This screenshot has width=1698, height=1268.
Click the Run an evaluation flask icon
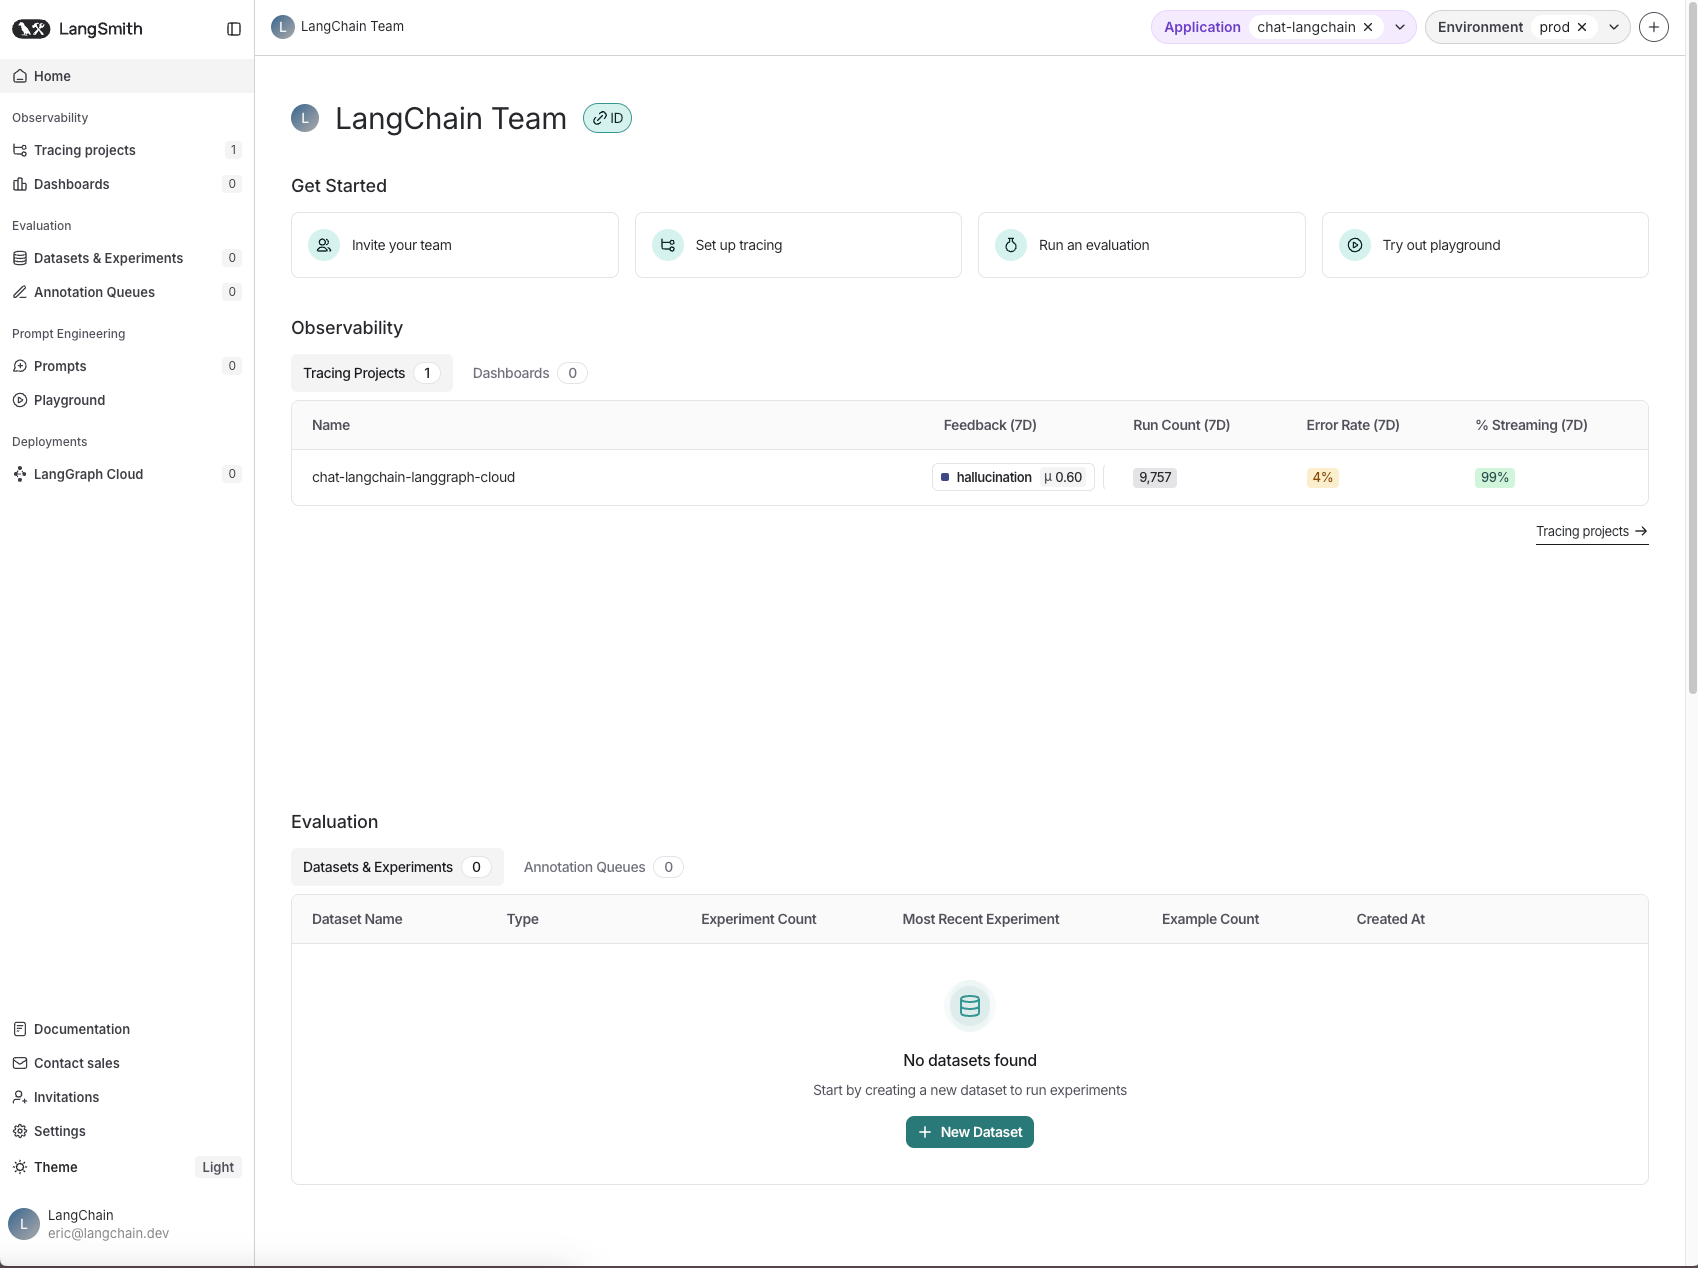(1011, 245)
